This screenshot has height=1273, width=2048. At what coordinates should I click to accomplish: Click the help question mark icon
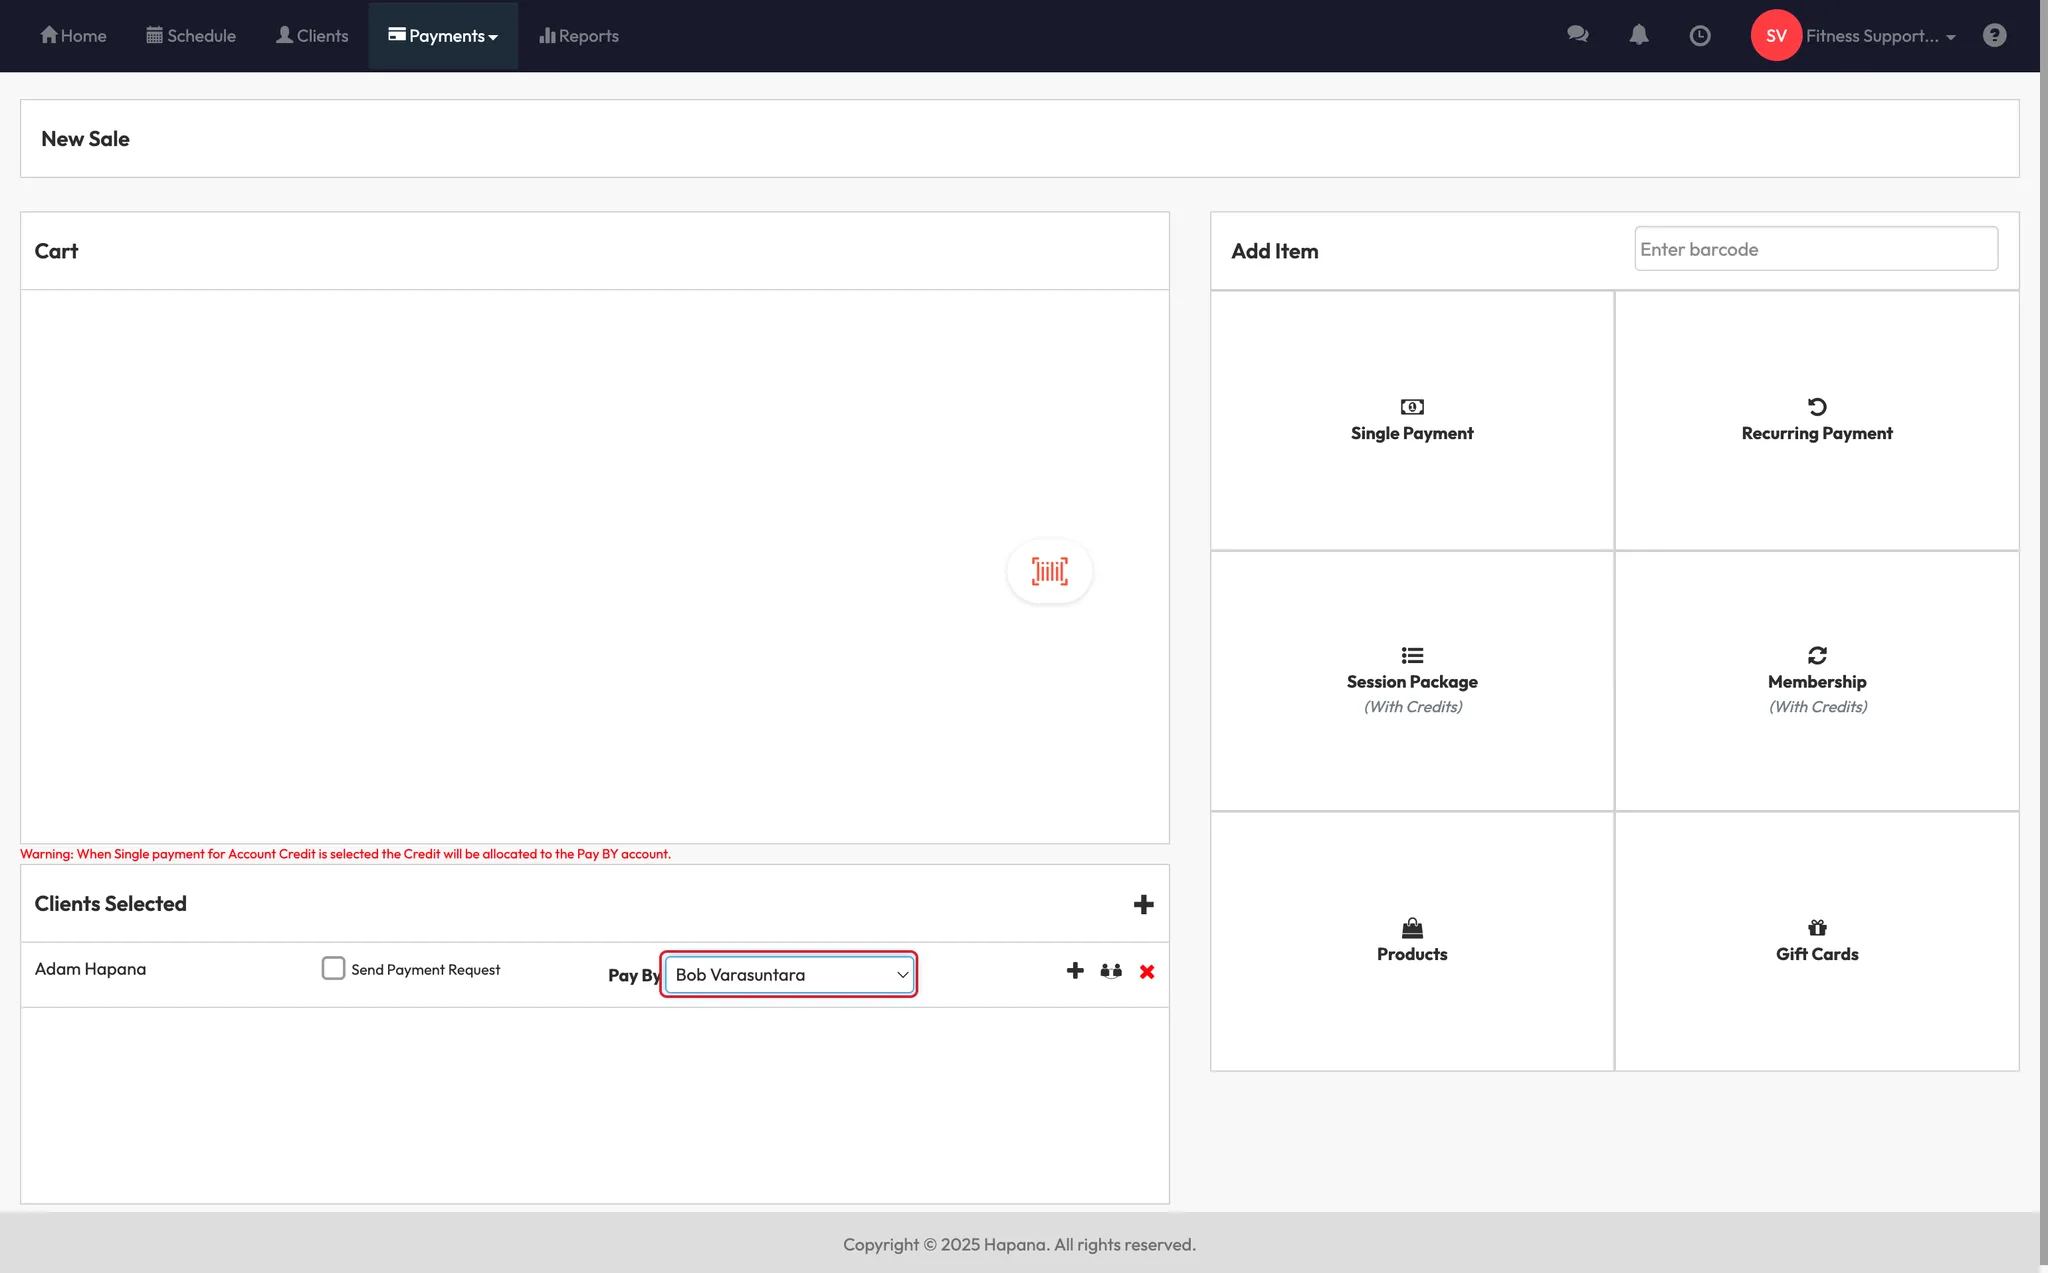pos(1994,36)
